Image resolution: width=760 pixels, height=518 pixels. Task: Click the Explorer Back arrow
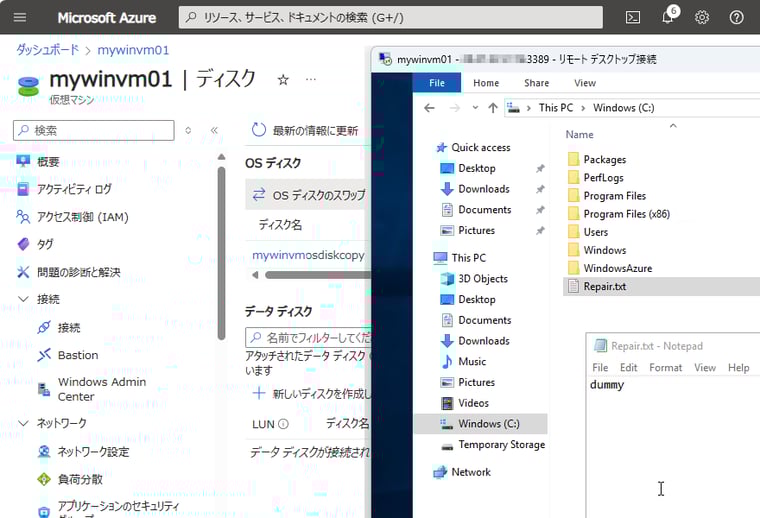click(429, 108)
